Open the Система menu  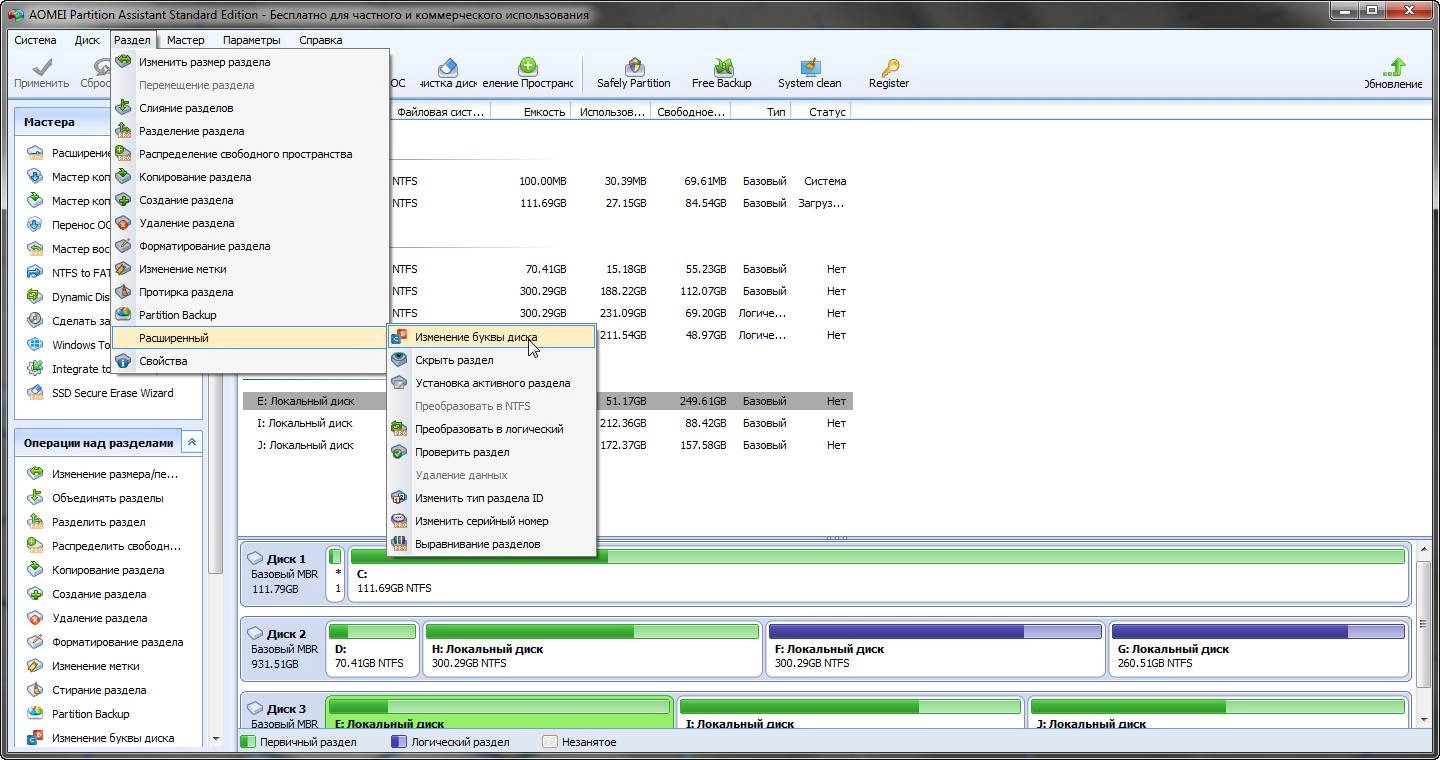[x=35, y=40]
